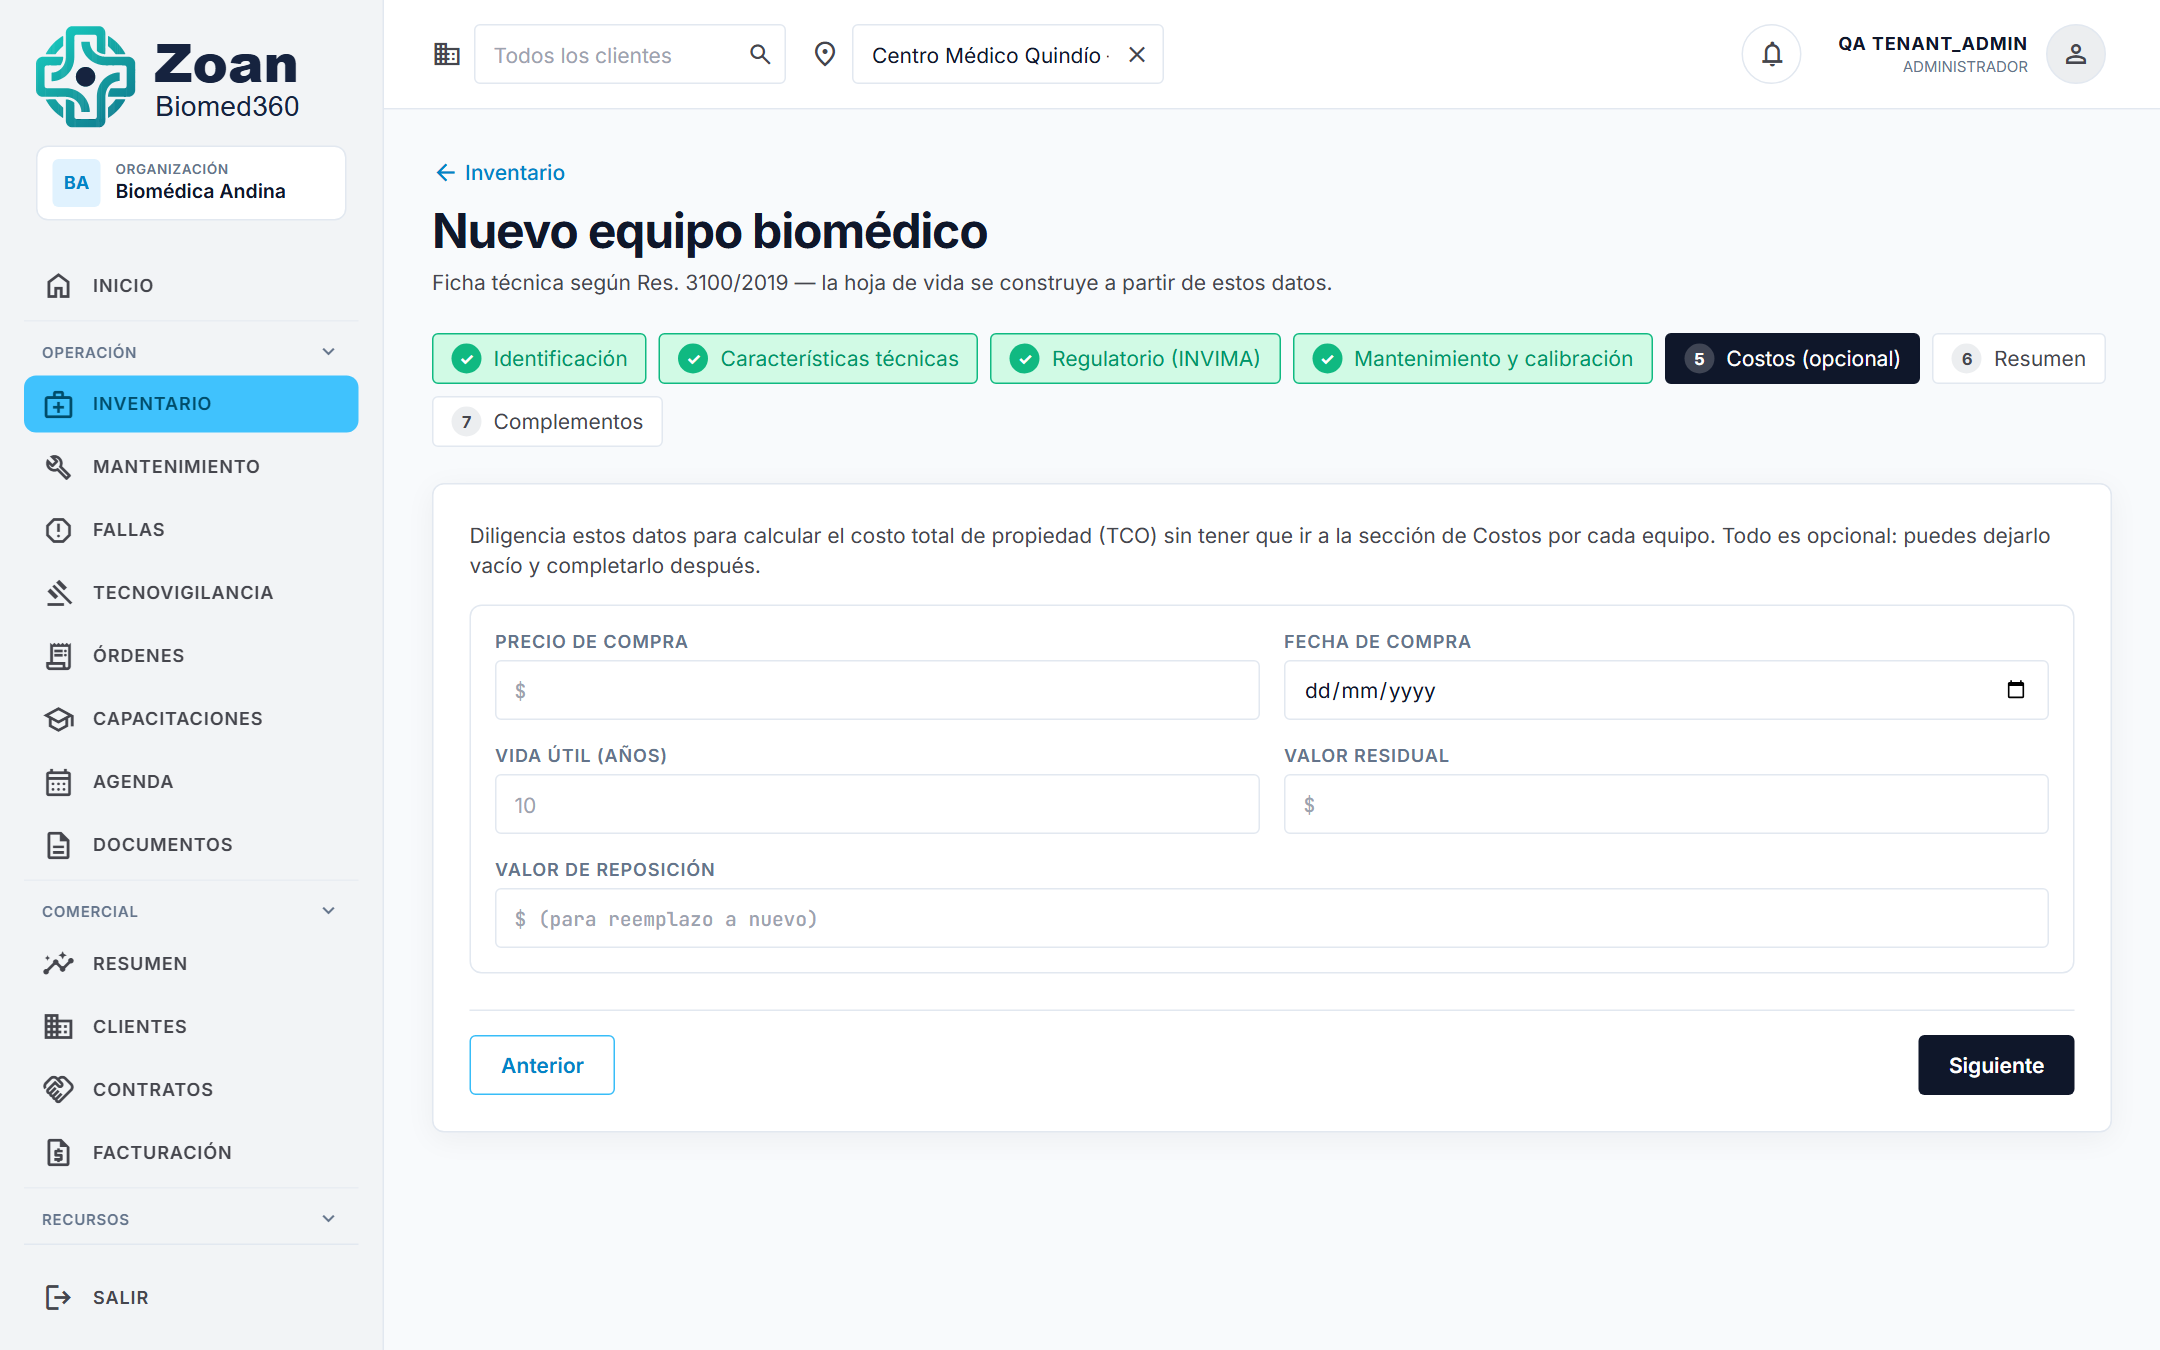
Task: Expand the Recursos section
Action: pyautogui.click(x=329, y=1219)
